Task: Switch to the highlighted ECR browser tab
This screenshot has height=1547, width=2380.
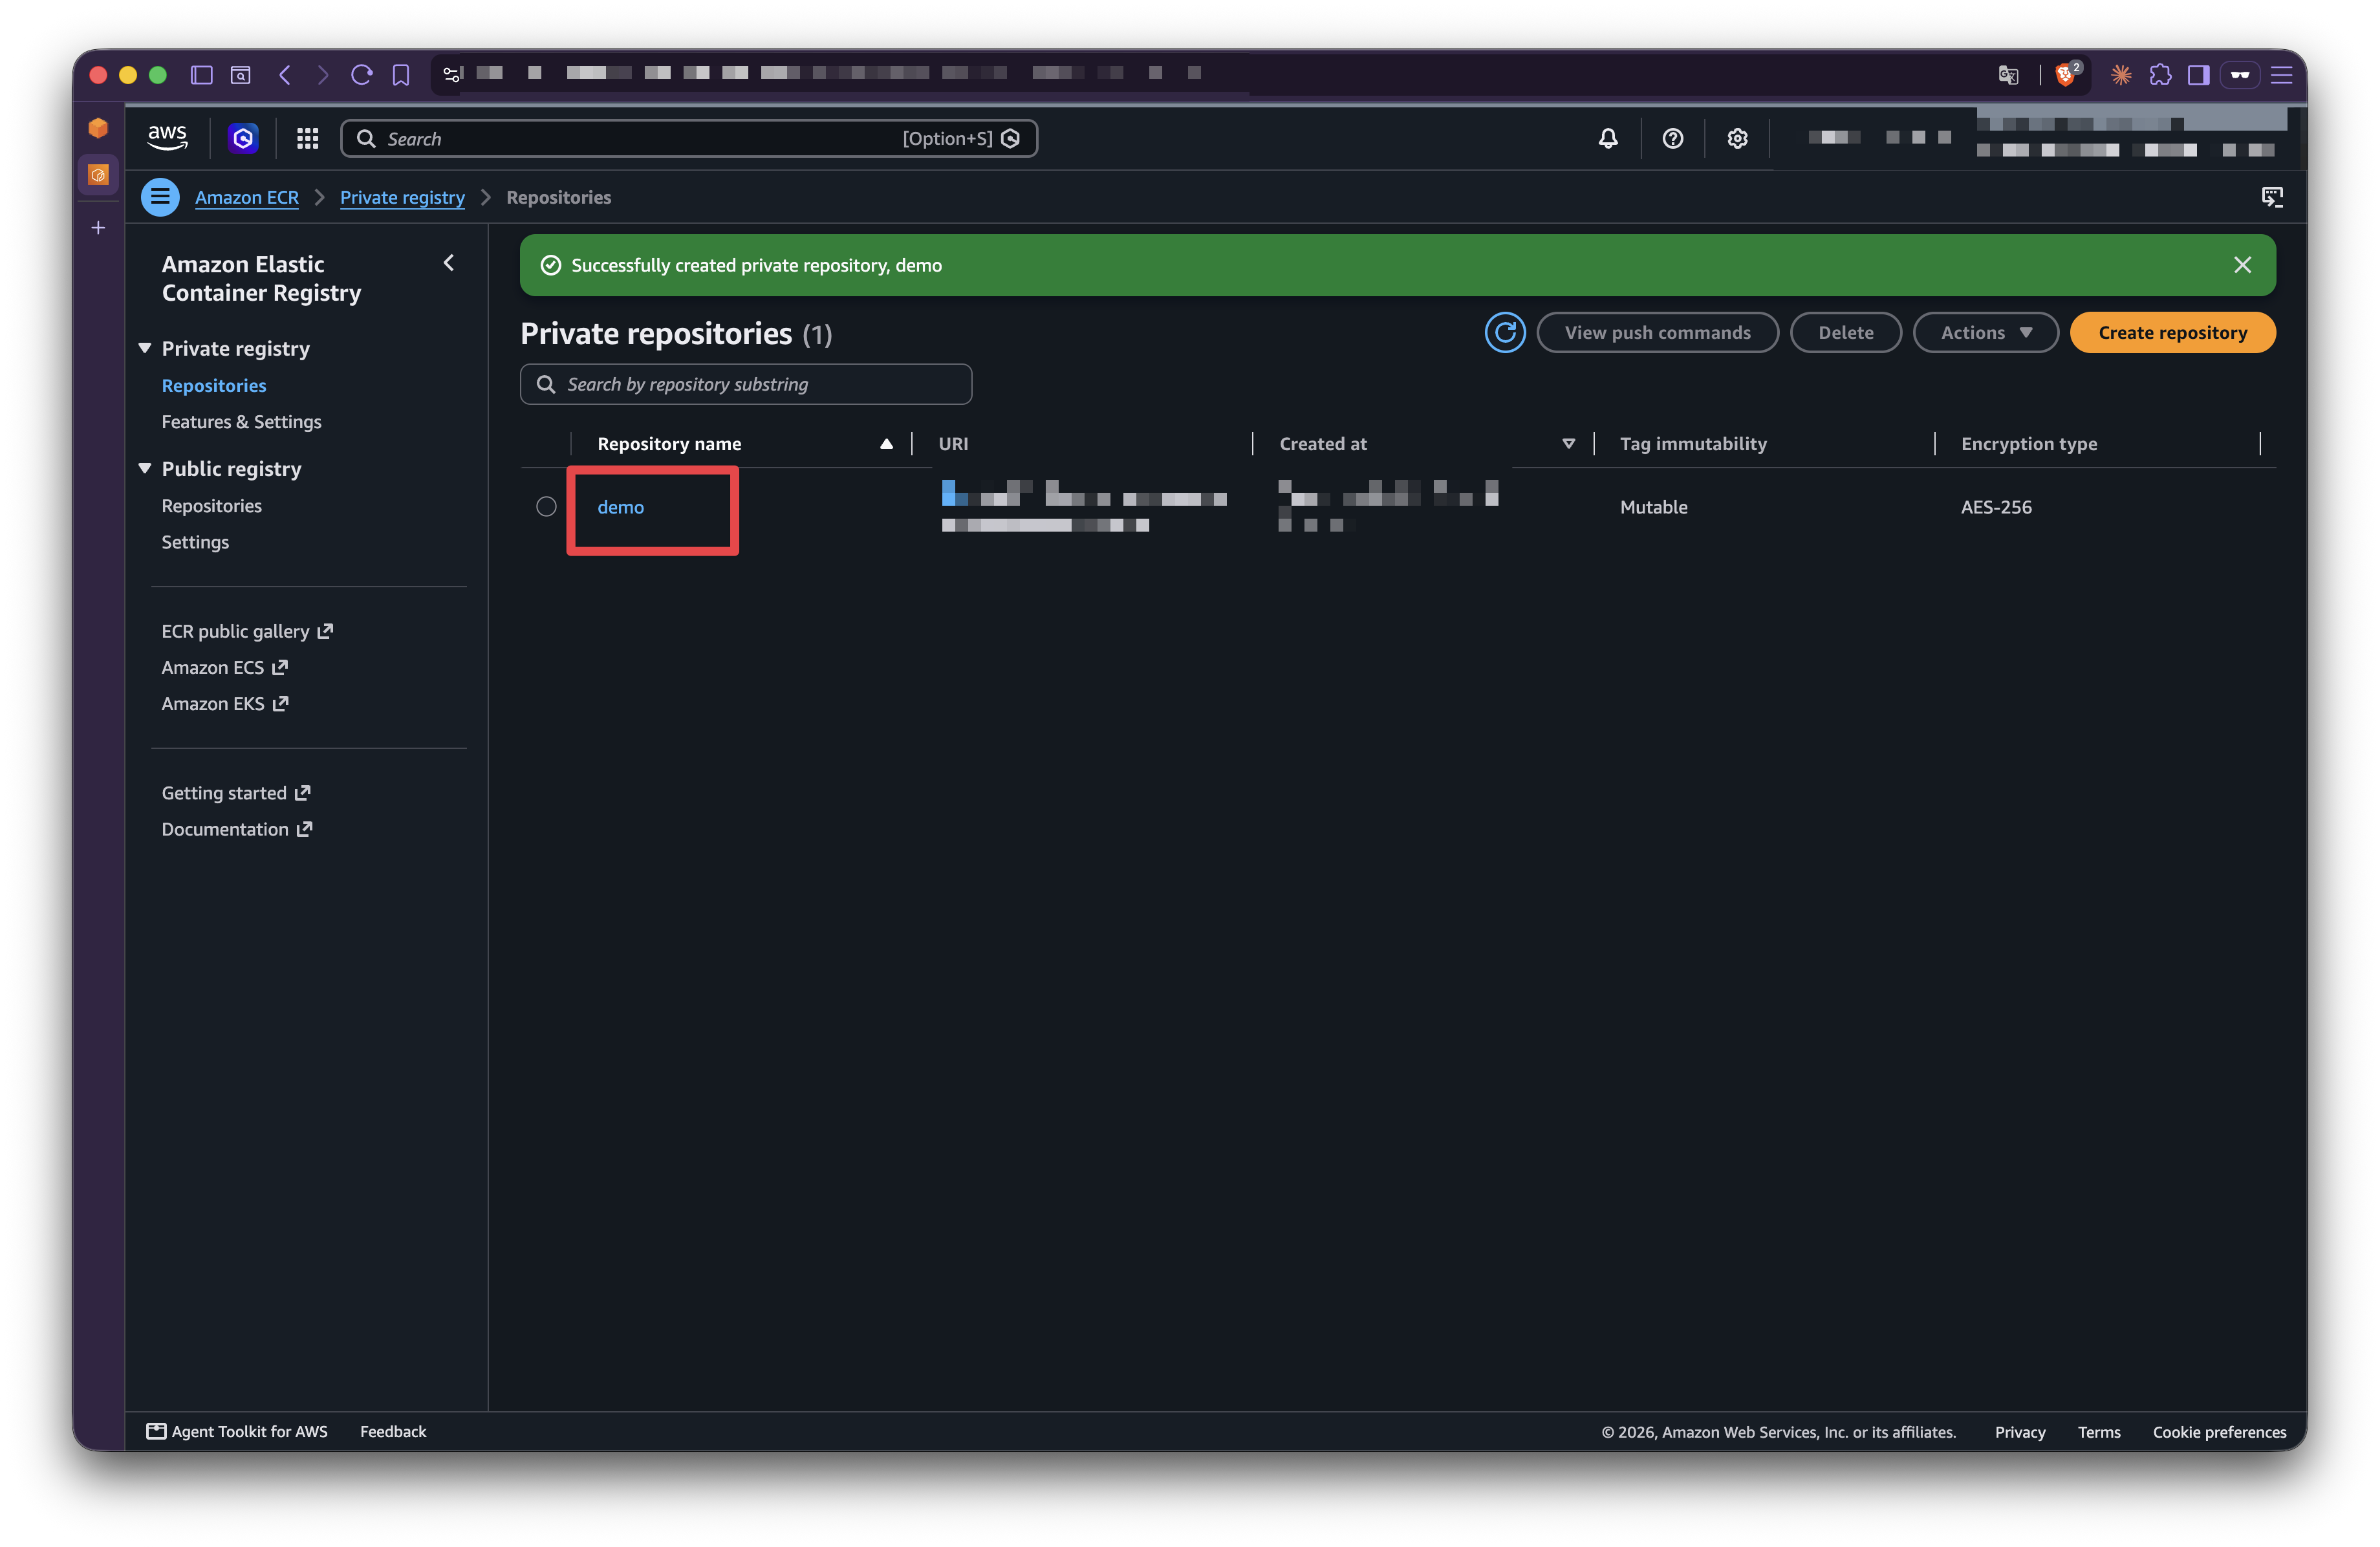Action: [x=98, y=175]
